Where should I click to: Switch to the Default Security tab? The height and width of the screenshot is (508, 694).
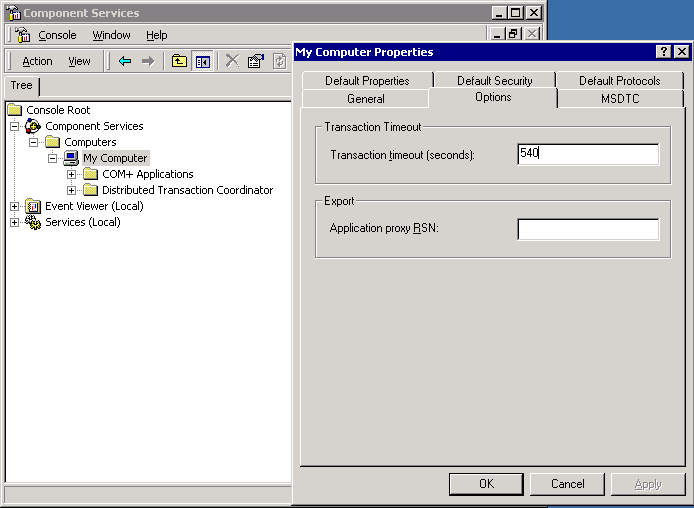pyautogui.click(x=494, y=81)
